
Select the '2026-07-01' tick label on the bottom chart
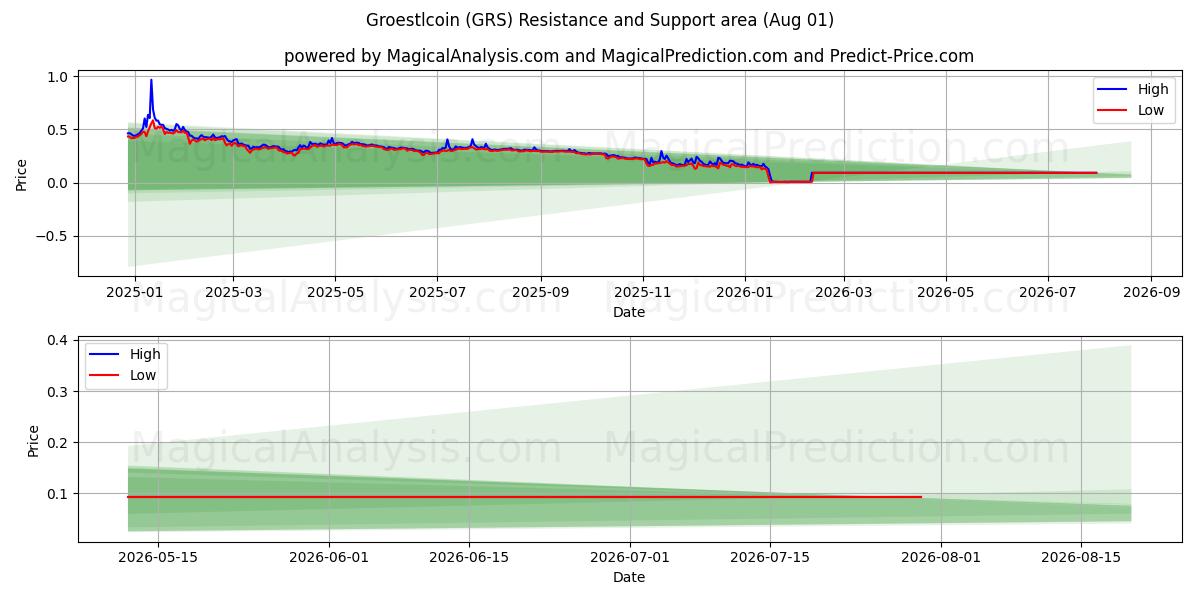coord(630,558)
